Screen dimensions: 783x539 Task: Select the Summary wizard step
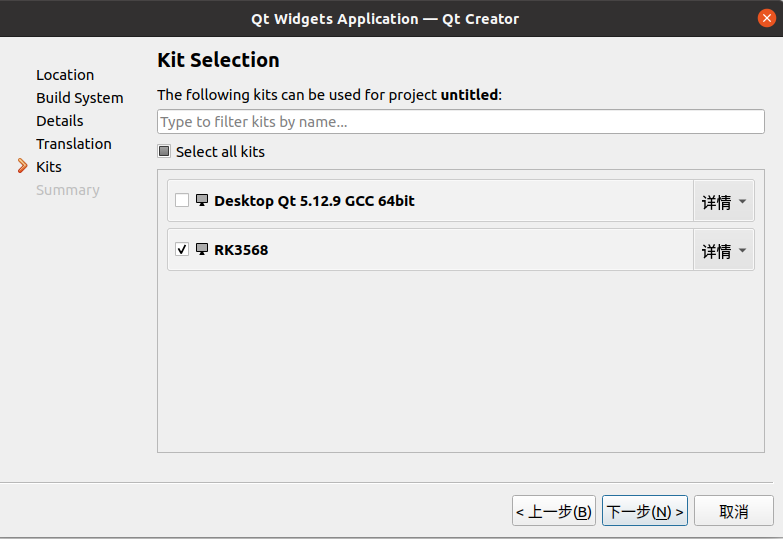(68, 190)
